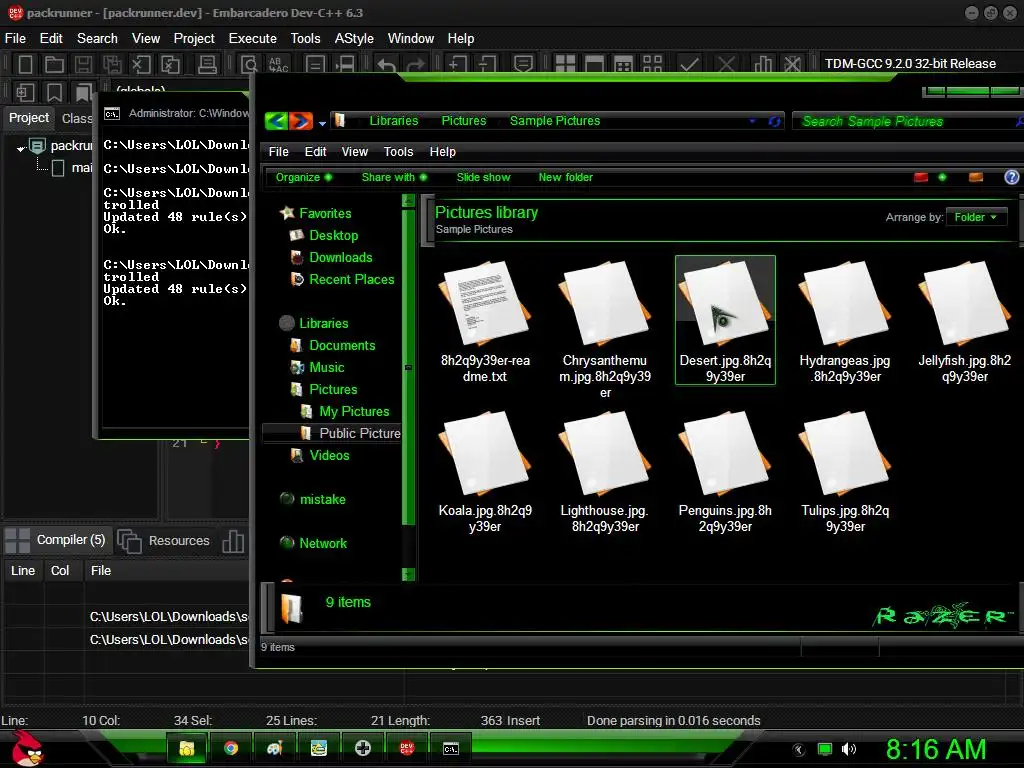Select the 8h2q9y39er-readme.txt file
The height and width of the screenshot is (768, 1024).
485,322
